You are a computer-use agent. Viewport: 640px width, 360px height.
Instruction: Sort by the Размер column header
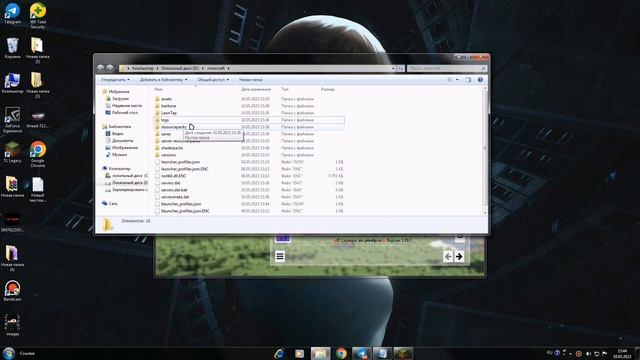pyautogui.click(x=328, y=89)
